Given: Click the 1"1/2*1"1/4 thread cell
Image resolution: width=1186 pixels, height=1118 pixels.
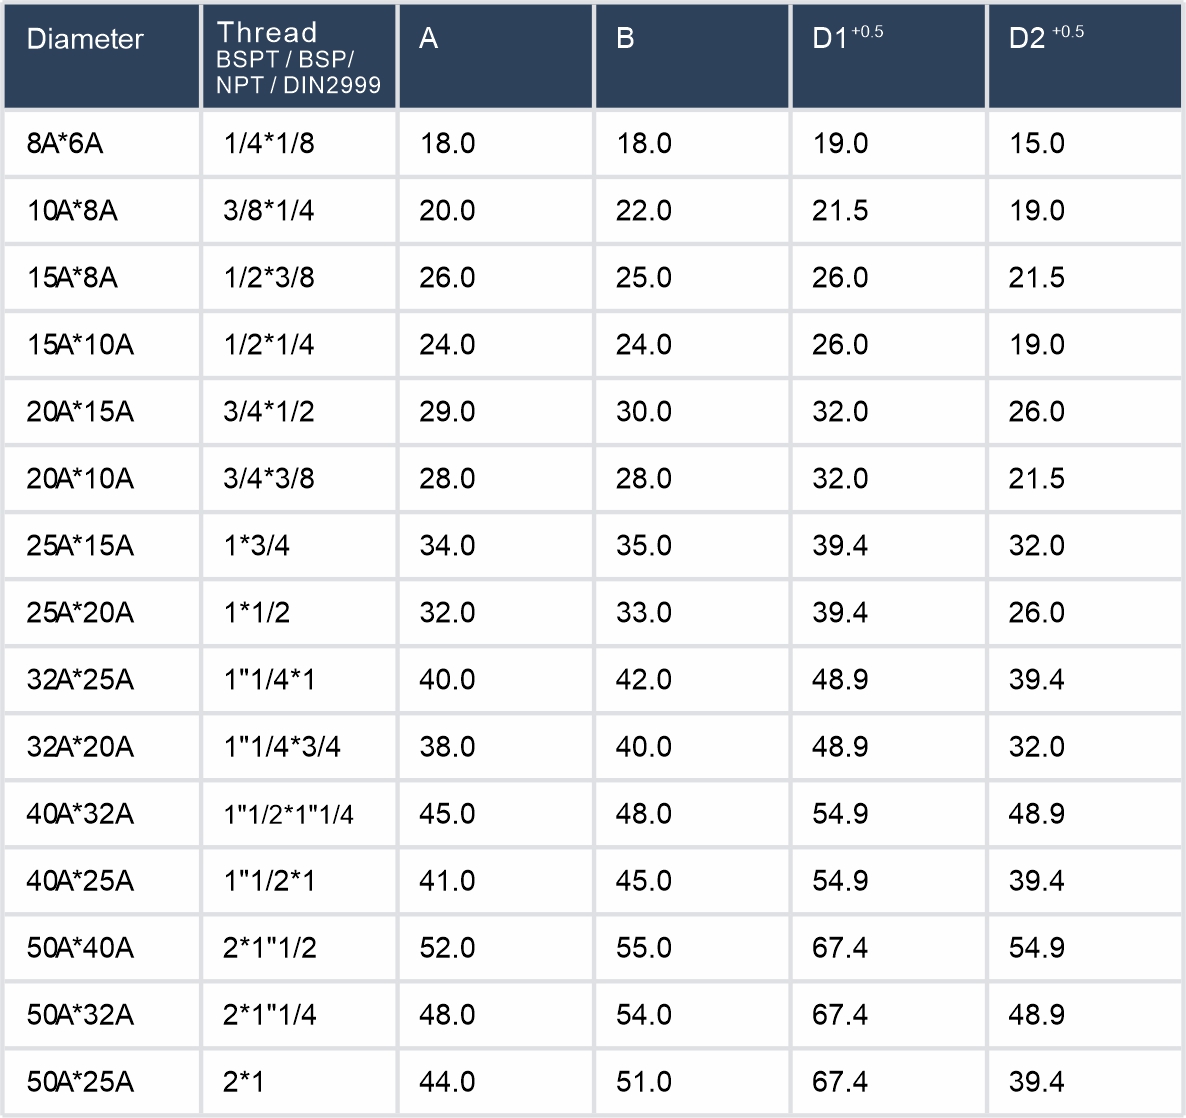Looking at the screenshot, I should (x=288, y=815).
